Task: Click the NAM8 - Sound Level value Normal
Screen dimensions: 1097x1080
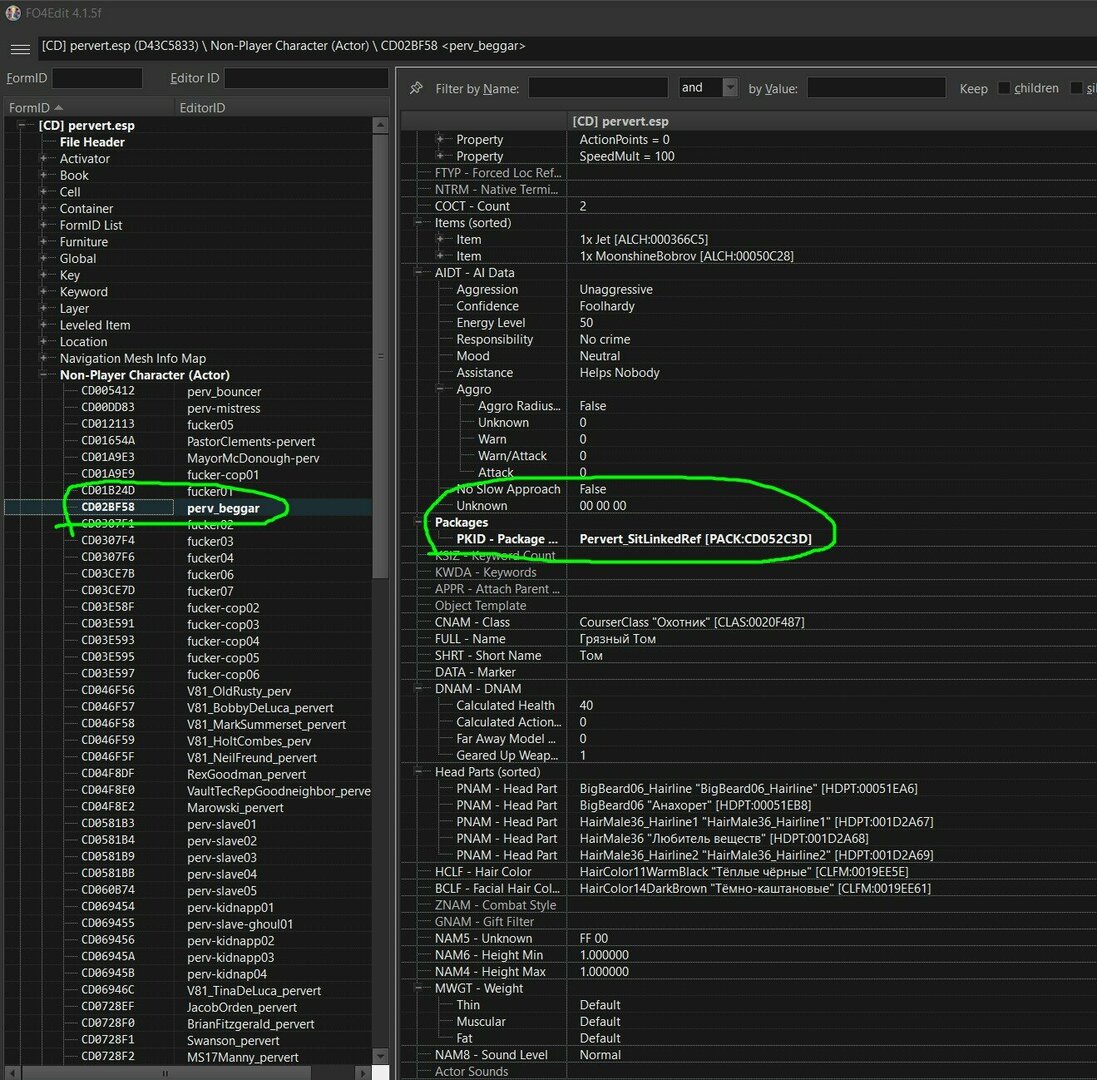Action: coord(600,1055)
